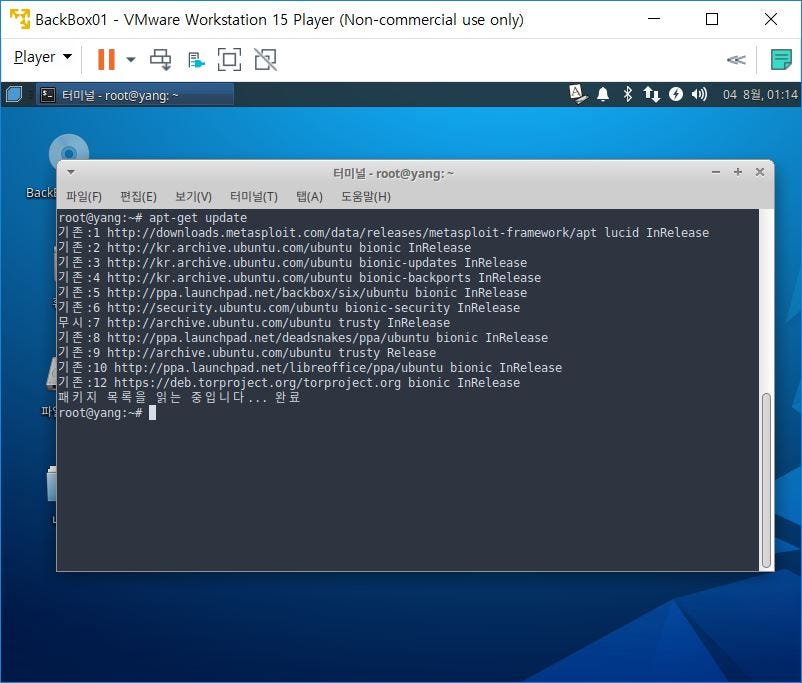Click the terminal vertical scrollbar thumb
The image size is (802, 683).
766,480
